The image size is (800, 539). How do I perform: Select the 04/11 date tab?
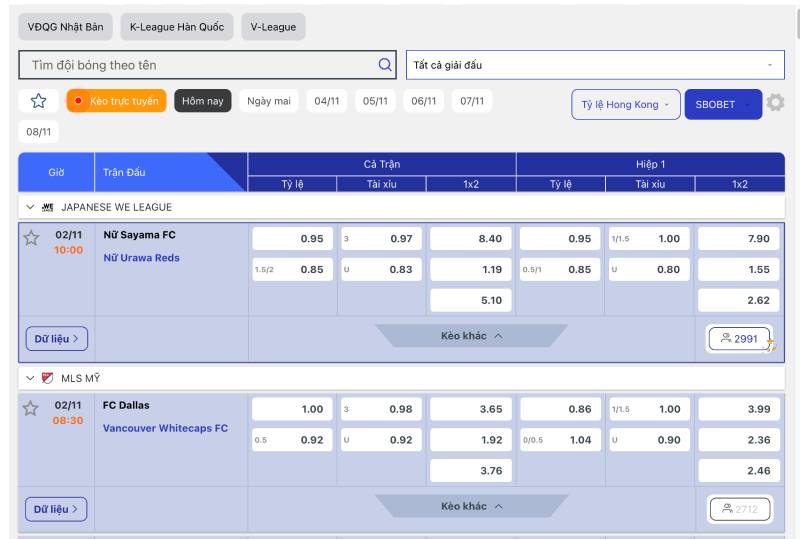click(x=327, y=101)
